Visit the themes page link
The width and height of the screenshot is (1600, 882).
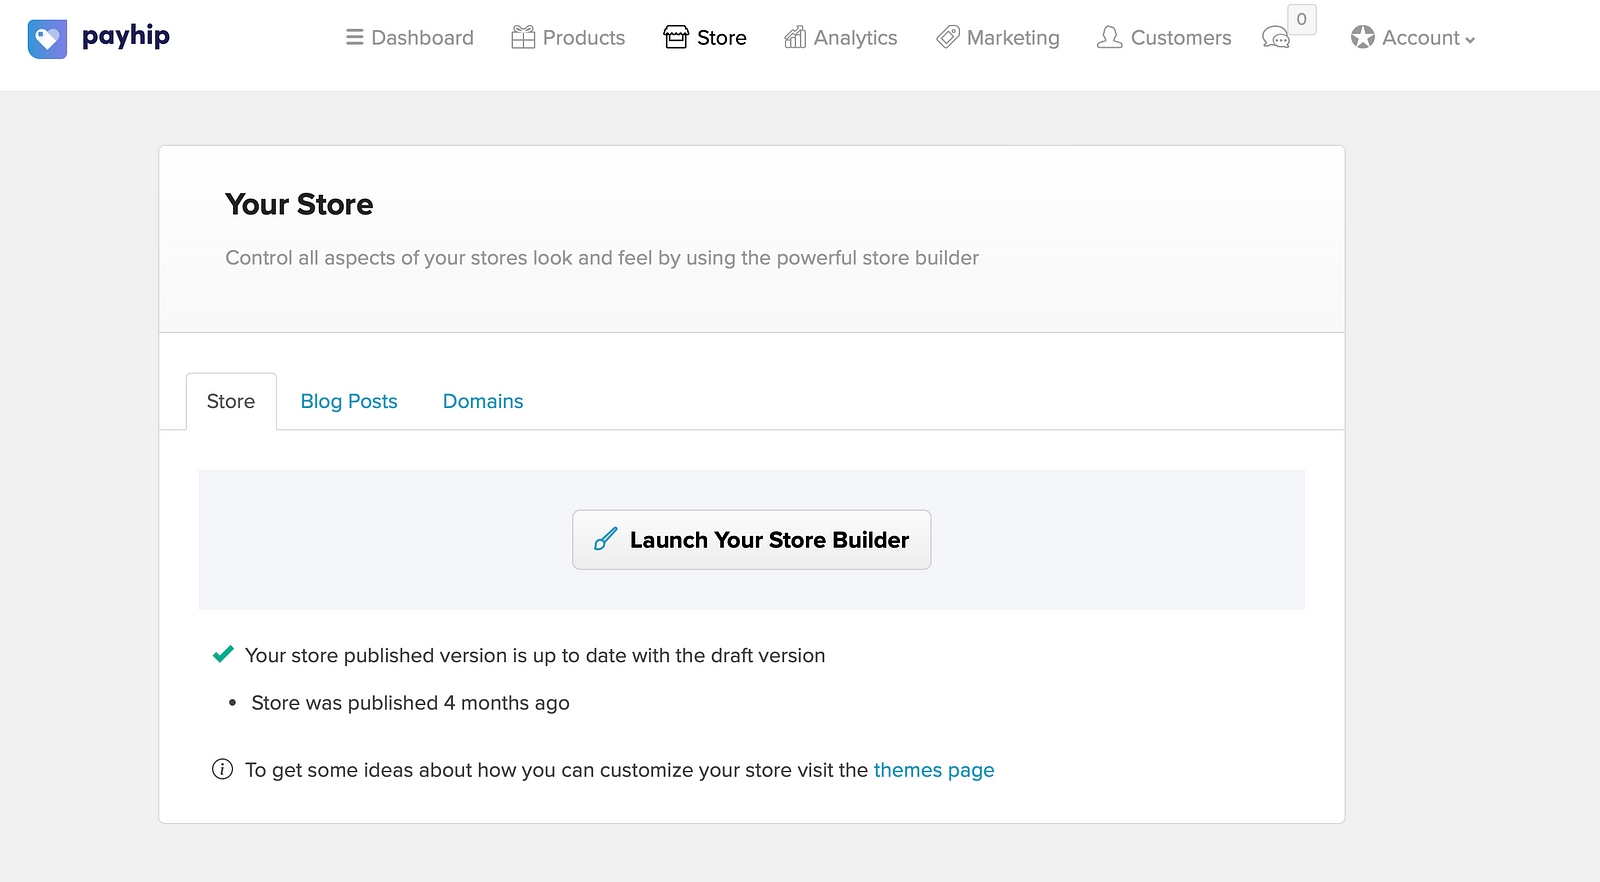click(x=933, y=770)
